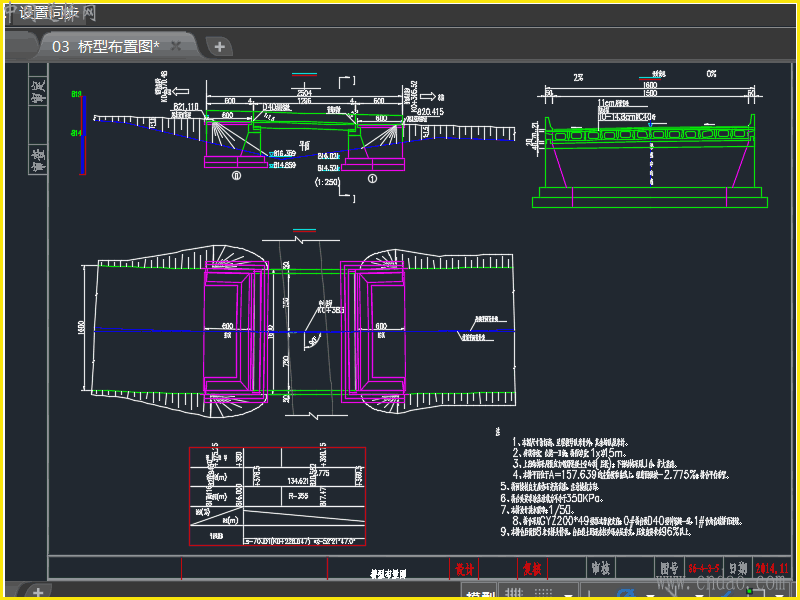
Task: Select the (1:250) scale annotation
Action: click(x=327, y=182)
